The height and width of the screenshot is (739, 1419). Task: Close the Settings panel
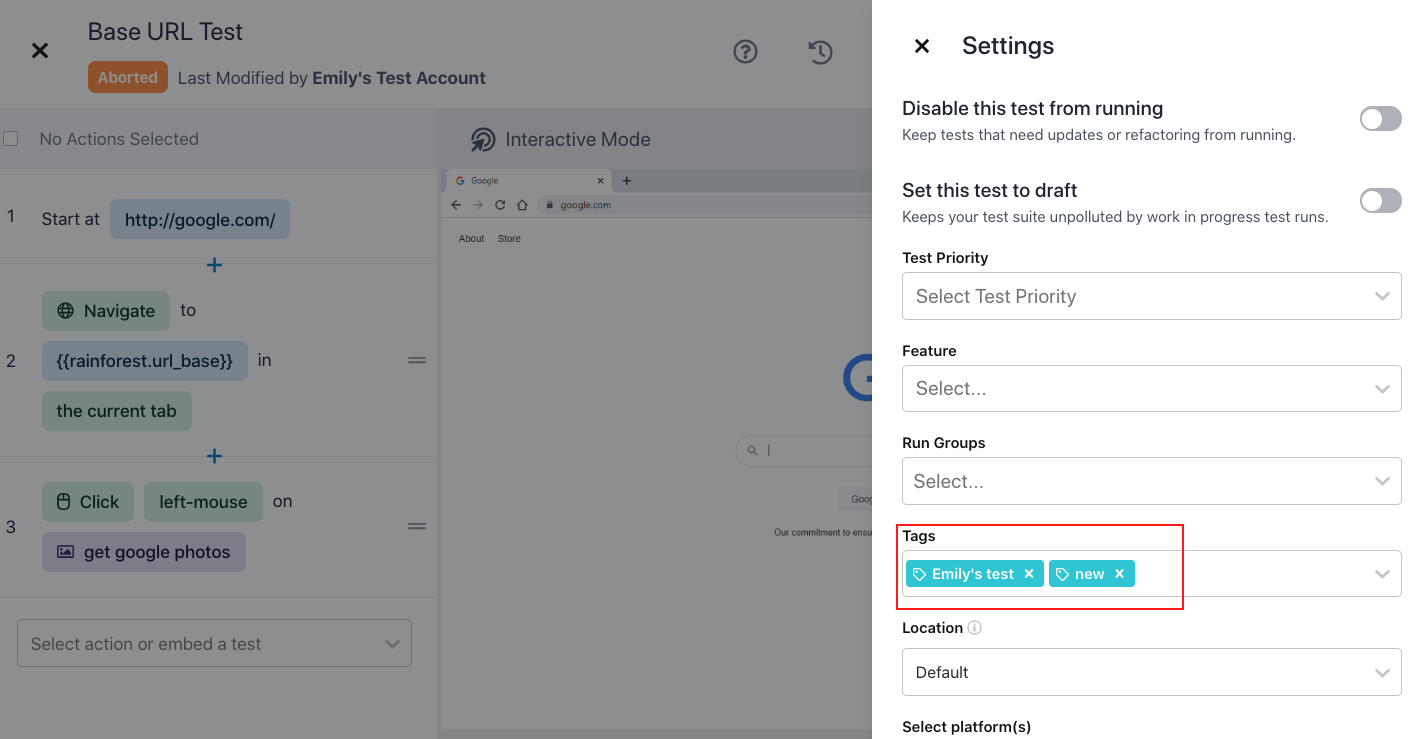(x=922, y=46)
